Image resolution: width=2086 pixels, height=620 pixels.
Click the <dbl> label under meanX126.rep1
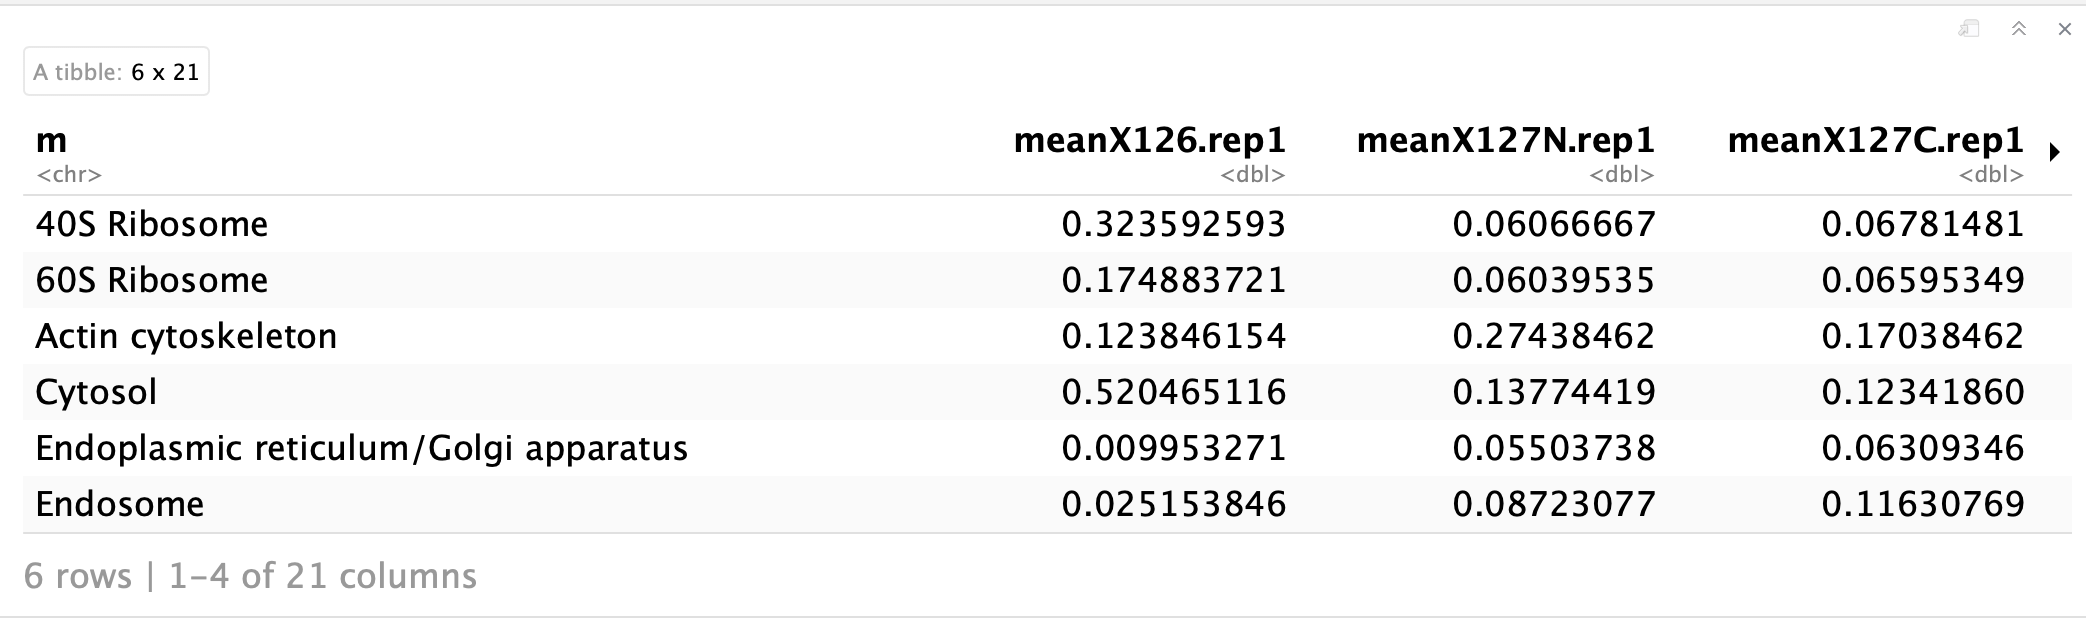pos(1252,173)
